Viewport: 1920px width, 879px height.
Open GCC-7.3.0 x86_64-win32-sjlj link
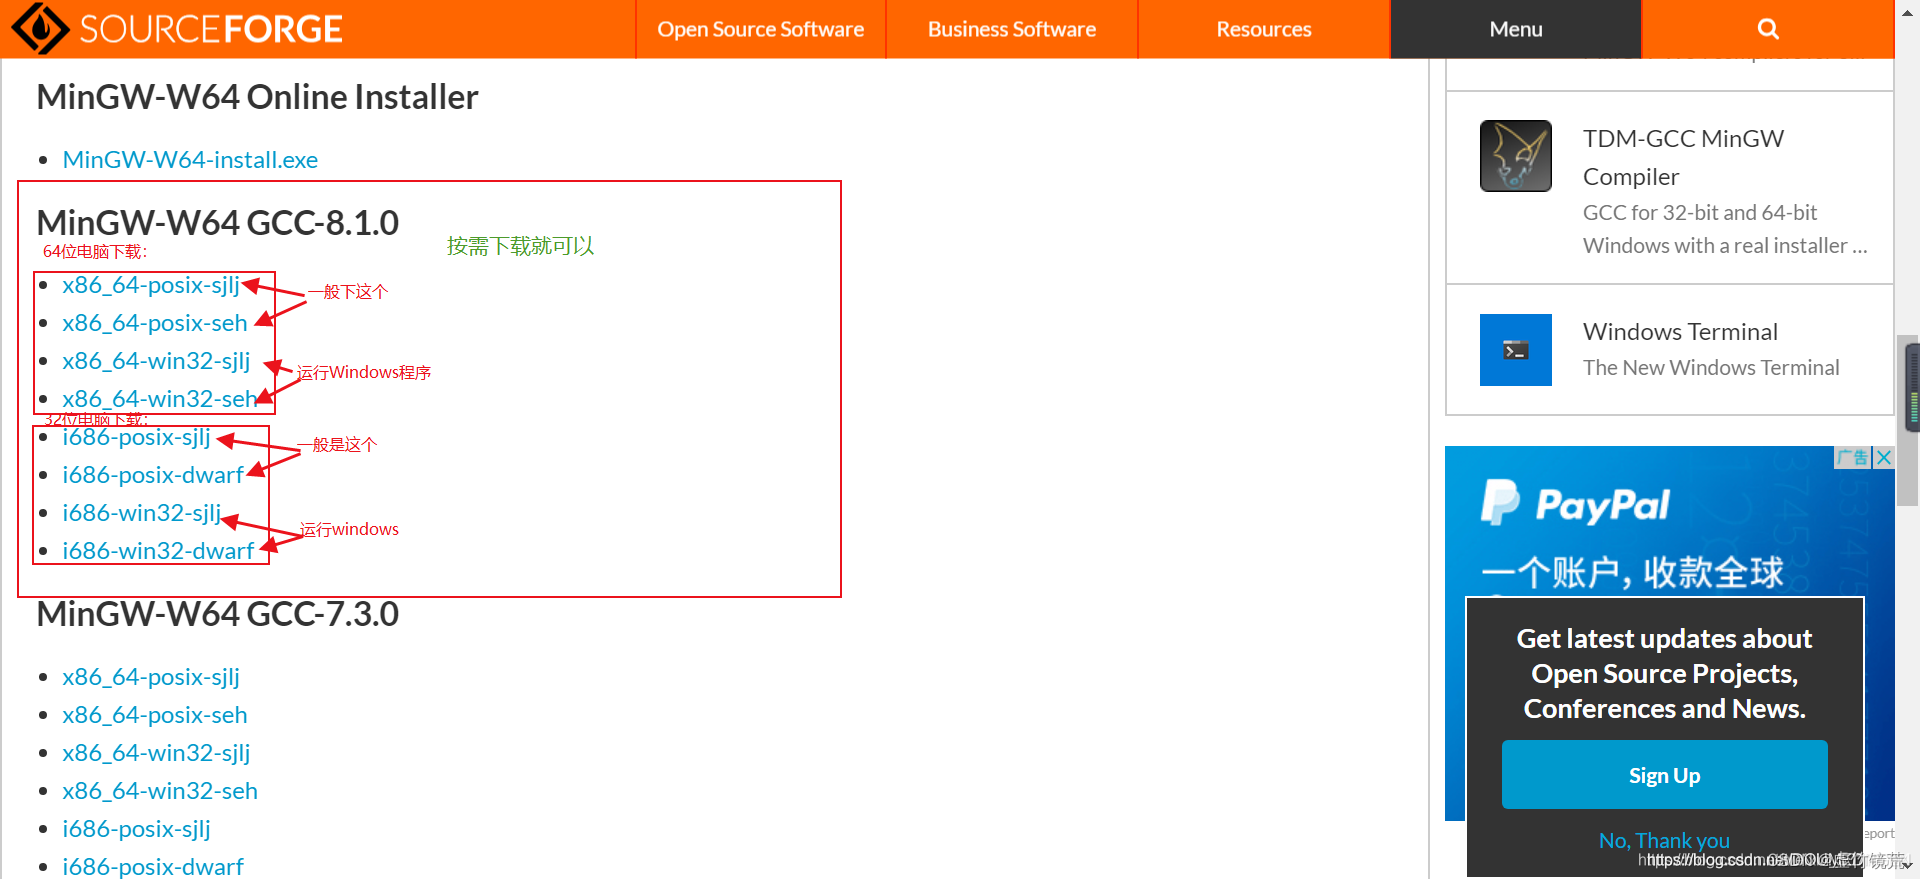(156, 753)
